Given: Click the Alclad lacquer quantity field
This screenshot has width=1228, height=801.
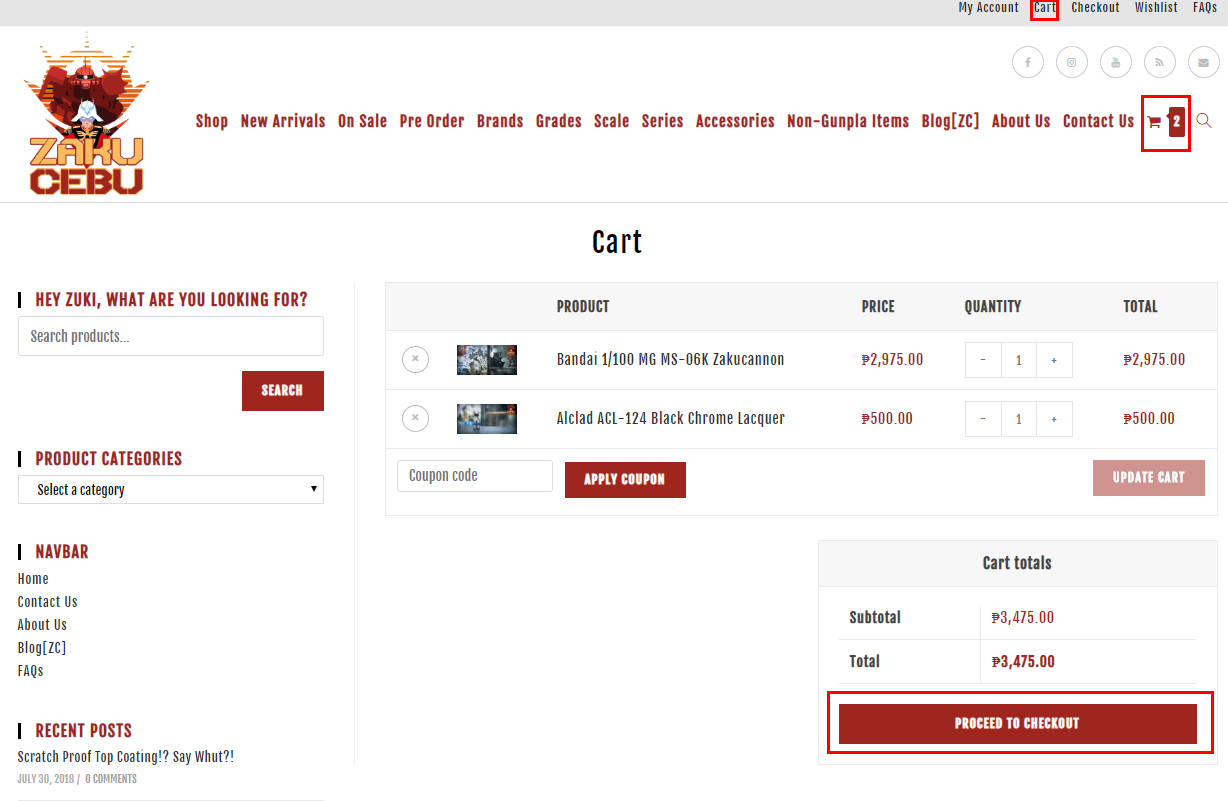Looking at the screenshot, I should point(1019,419).
